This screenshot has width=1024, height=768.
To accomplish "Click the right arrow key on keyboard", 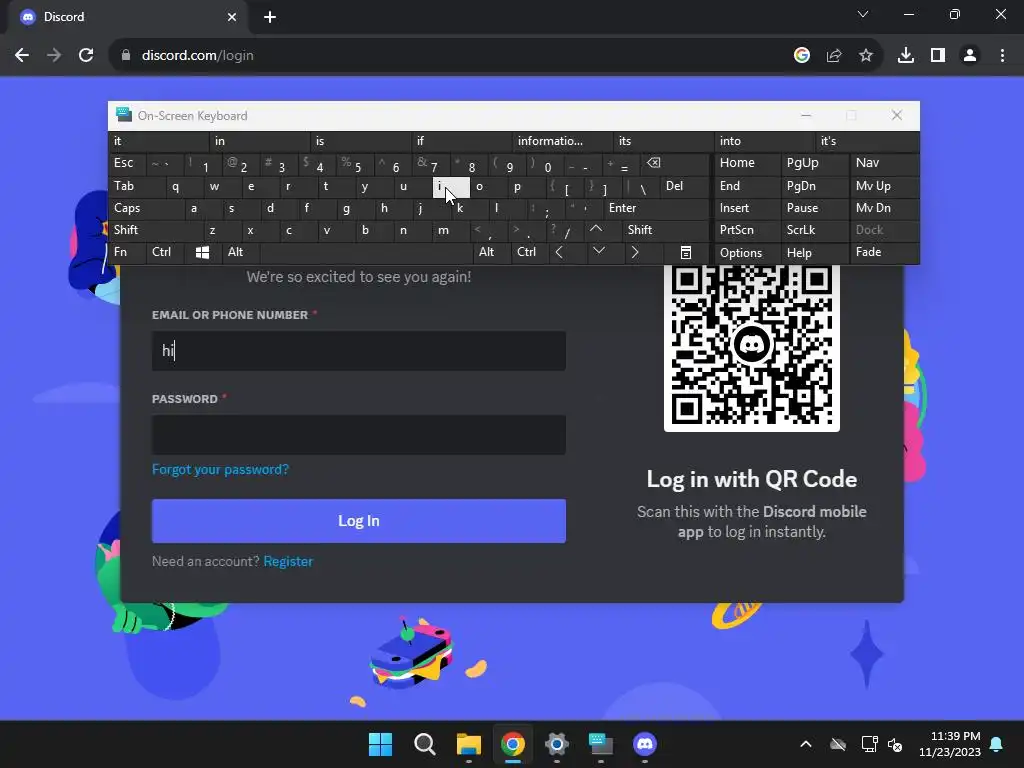I will 635,252.
